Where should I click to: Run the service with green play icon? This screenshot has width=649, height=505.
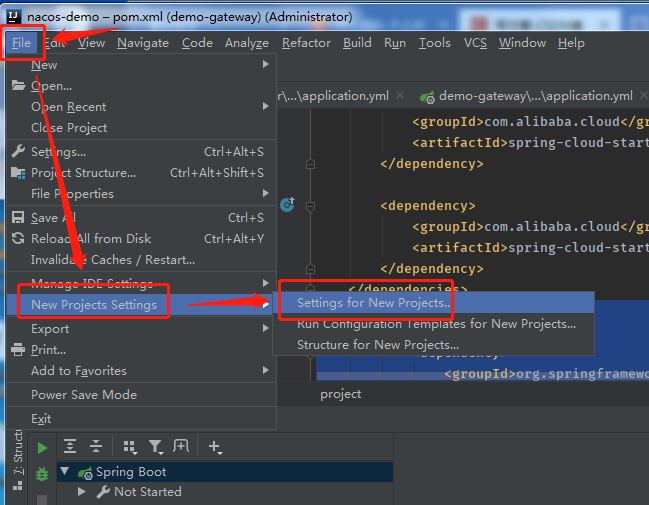point(42,448)
